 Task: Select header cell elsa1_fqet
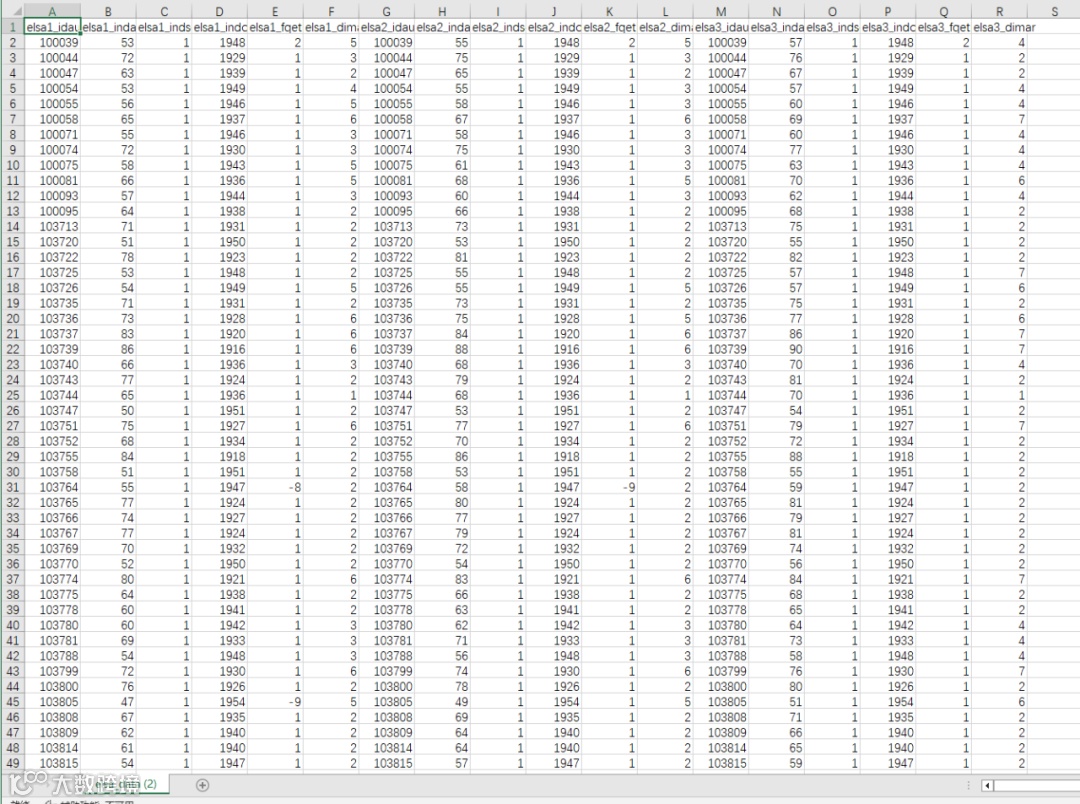click(276, 27)
